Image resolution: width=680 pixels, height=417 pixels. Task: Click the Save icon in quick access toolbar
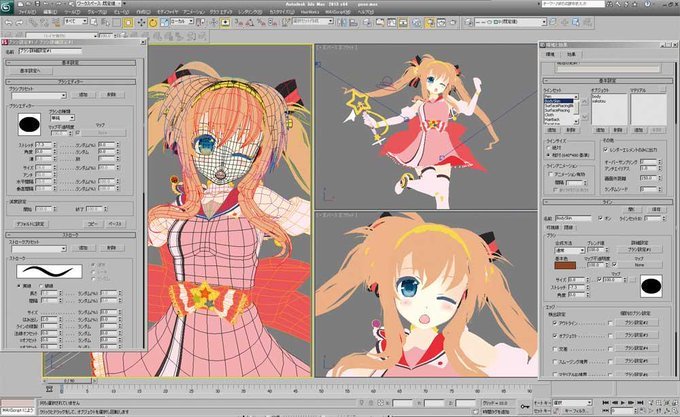coord(38,4)
